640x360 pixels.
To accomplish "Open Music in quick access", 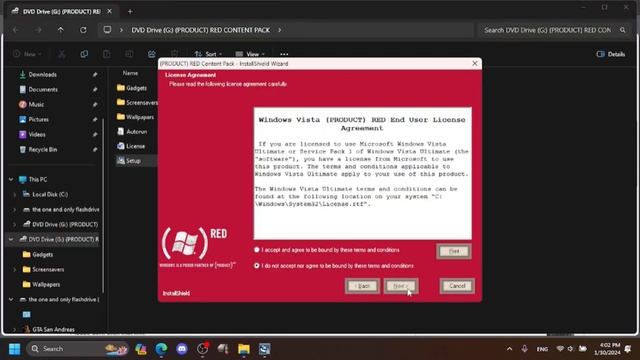I will coord(36,104).
